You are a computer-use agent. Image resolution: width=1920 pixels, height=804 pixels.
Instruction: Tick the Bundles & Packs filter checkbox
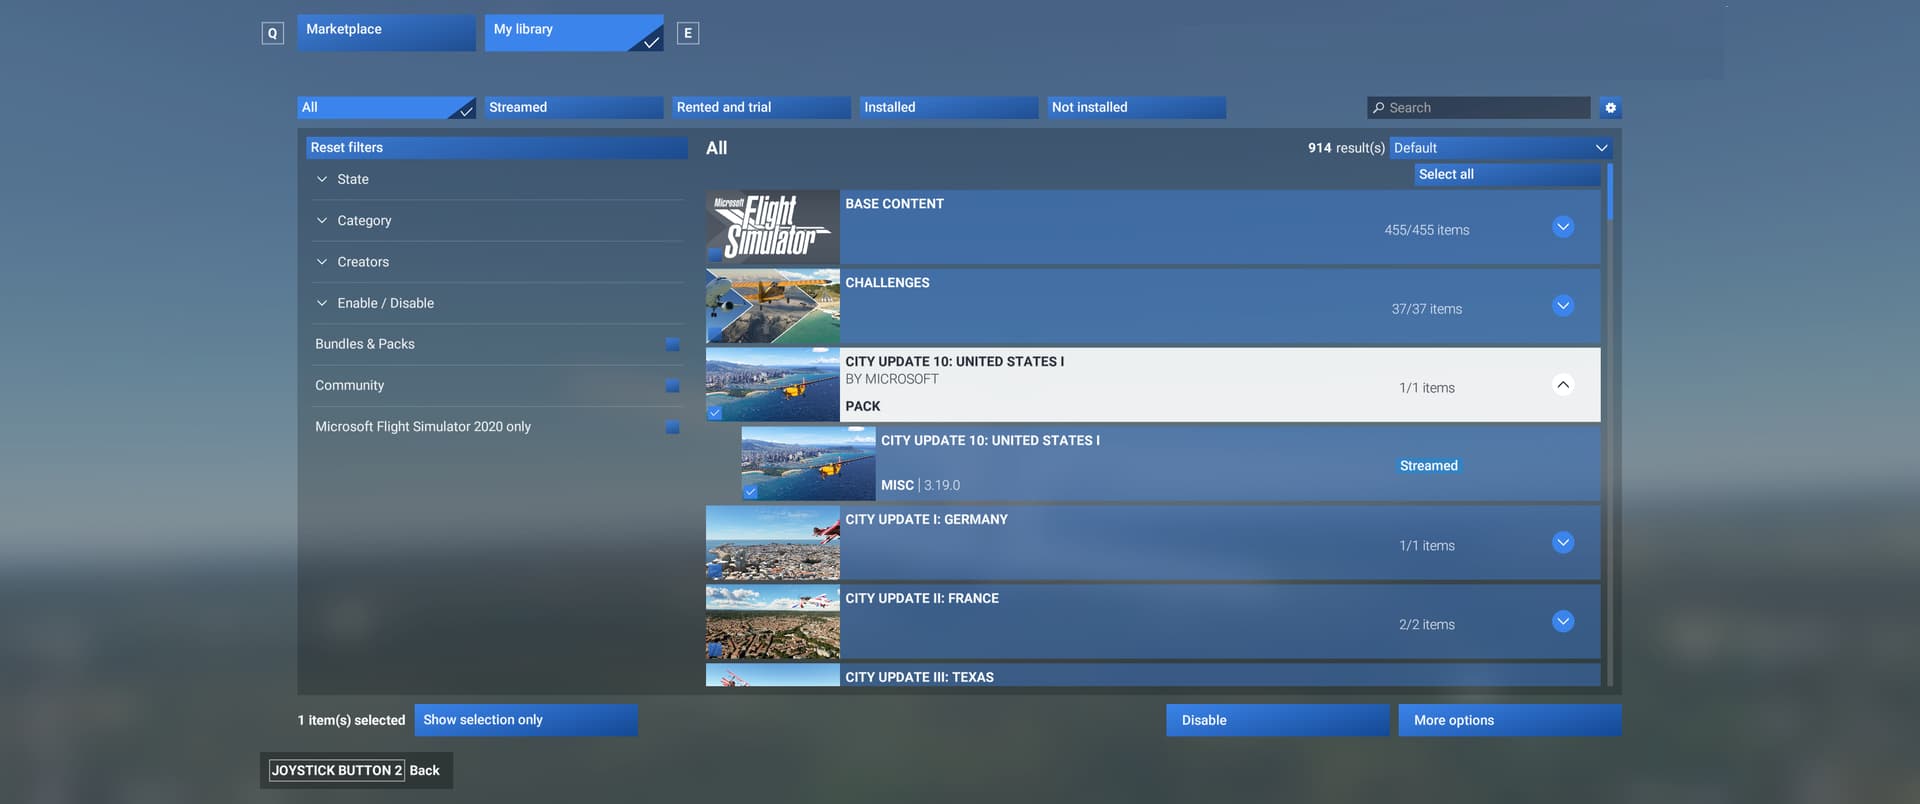point(672,344)
